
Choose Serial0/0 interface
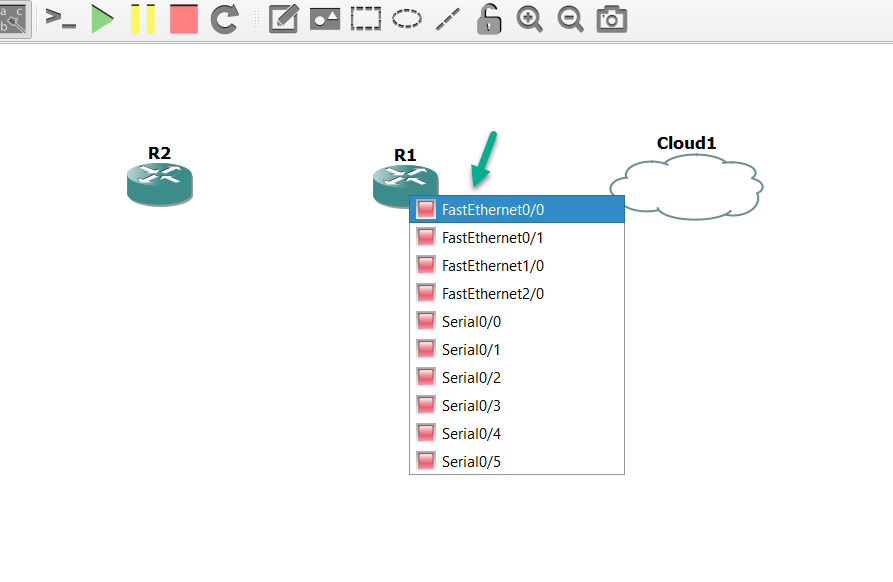click(517, 321)
